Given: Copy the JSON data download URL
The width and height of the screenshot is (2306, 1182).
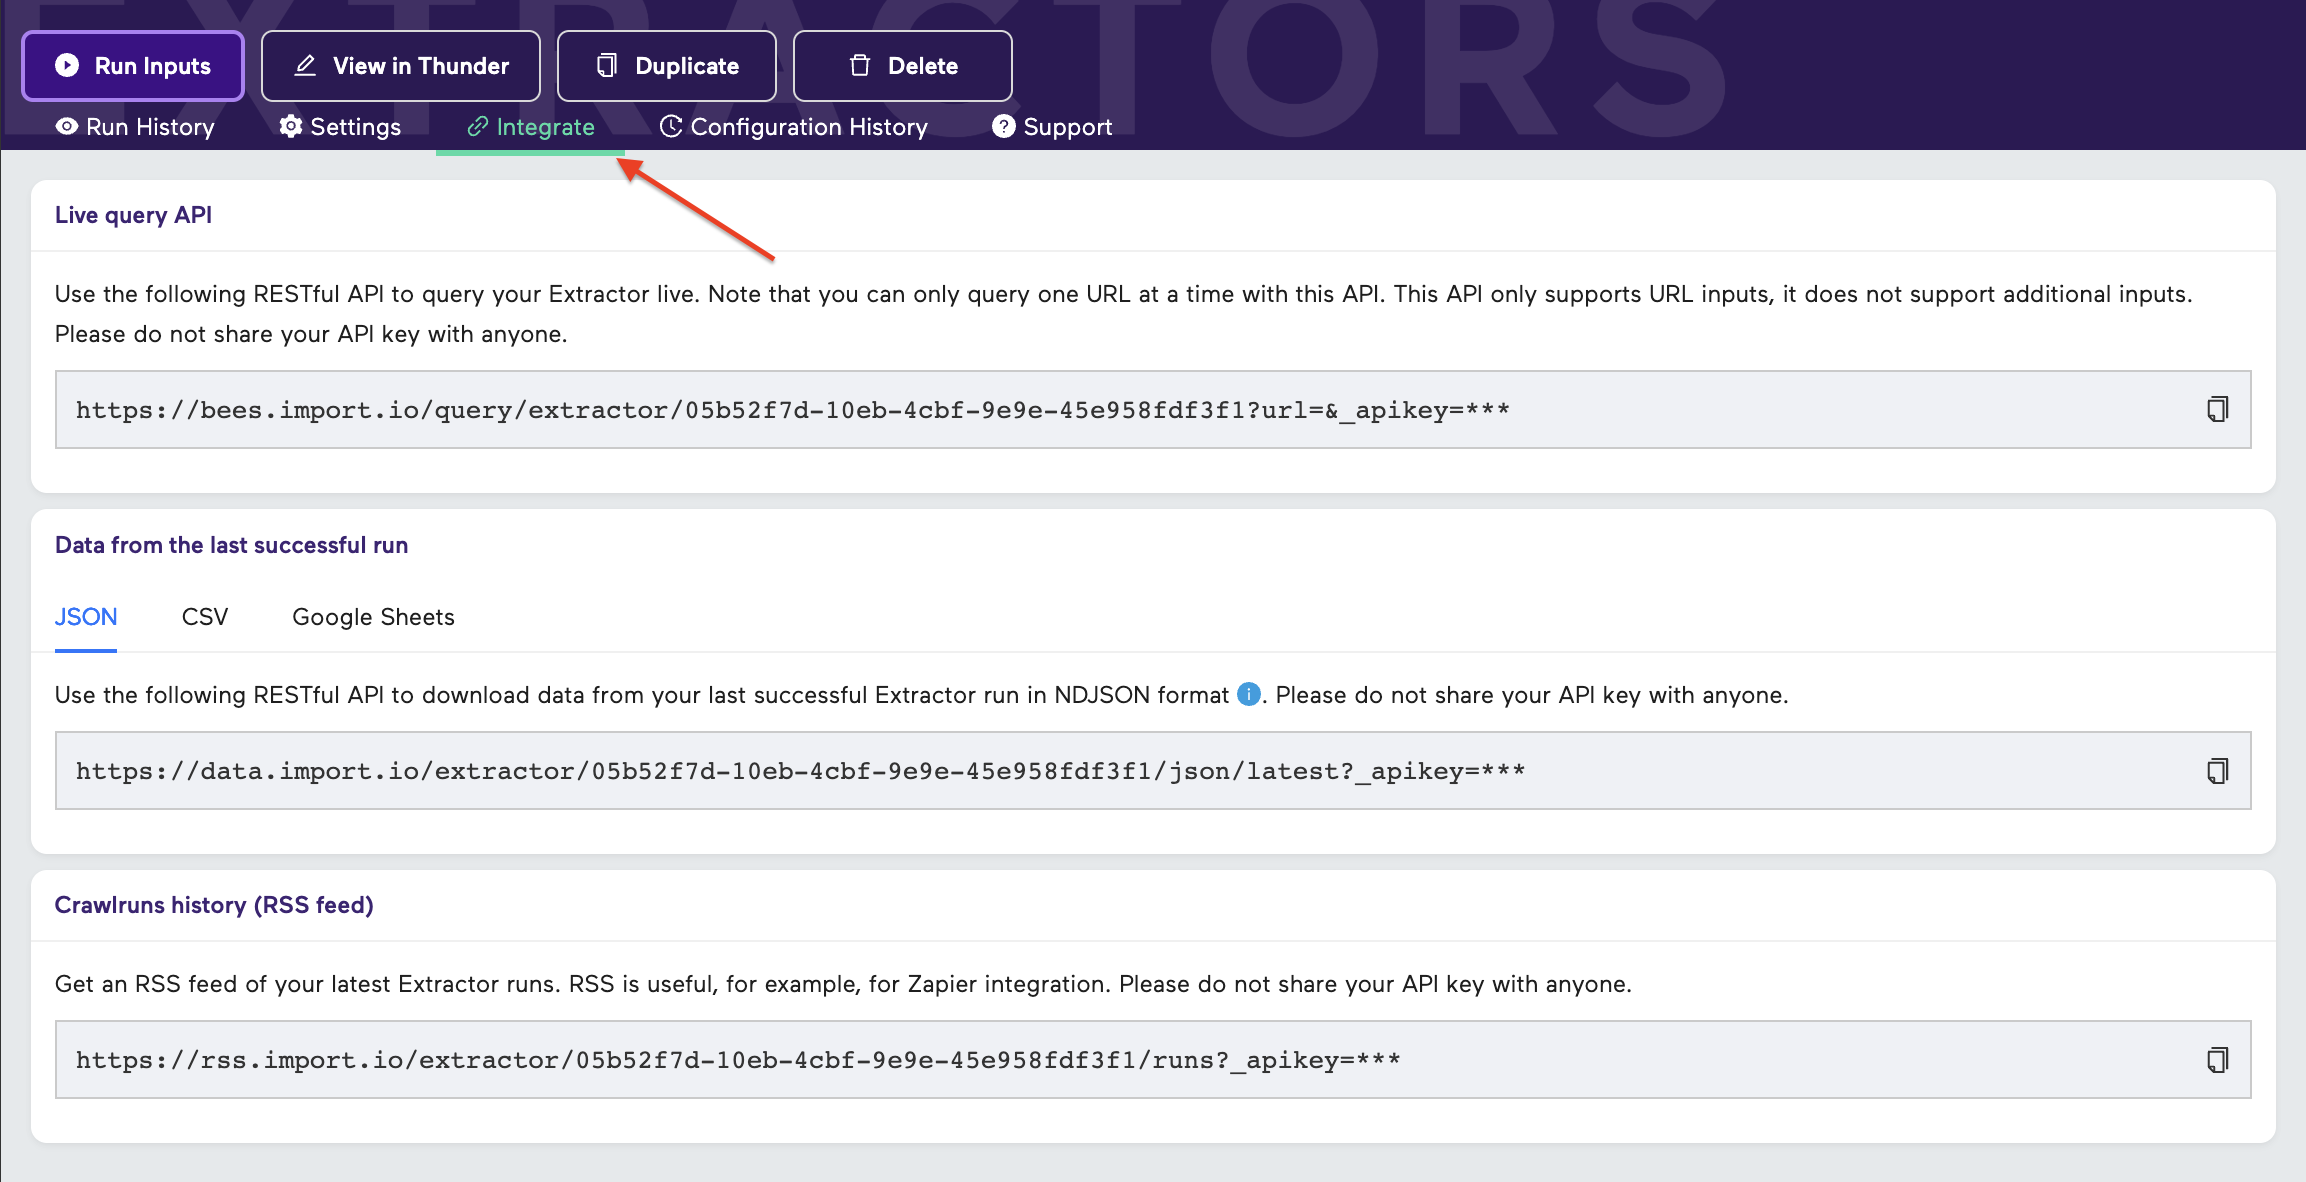Looking at the screenshot, I should (2220, 770).
